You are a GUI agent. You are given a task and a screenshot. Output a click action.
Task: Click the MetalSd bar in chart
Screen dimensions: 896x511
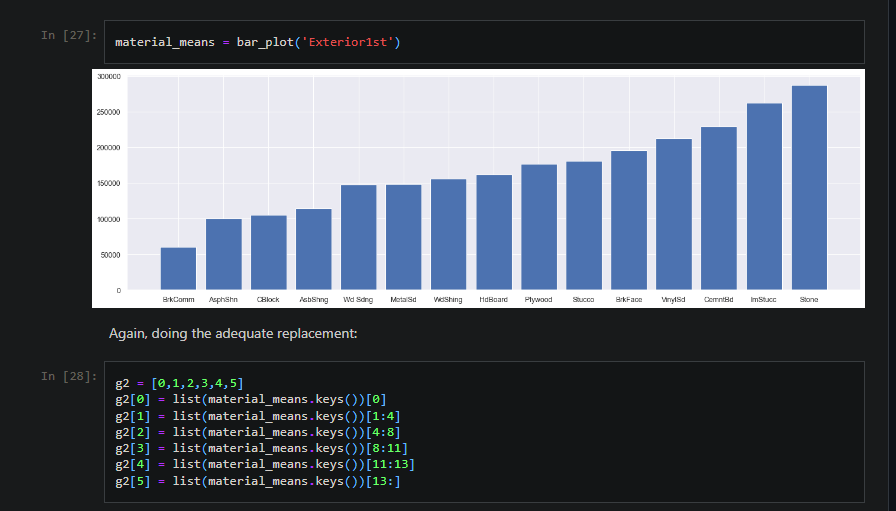click(403, 237)
